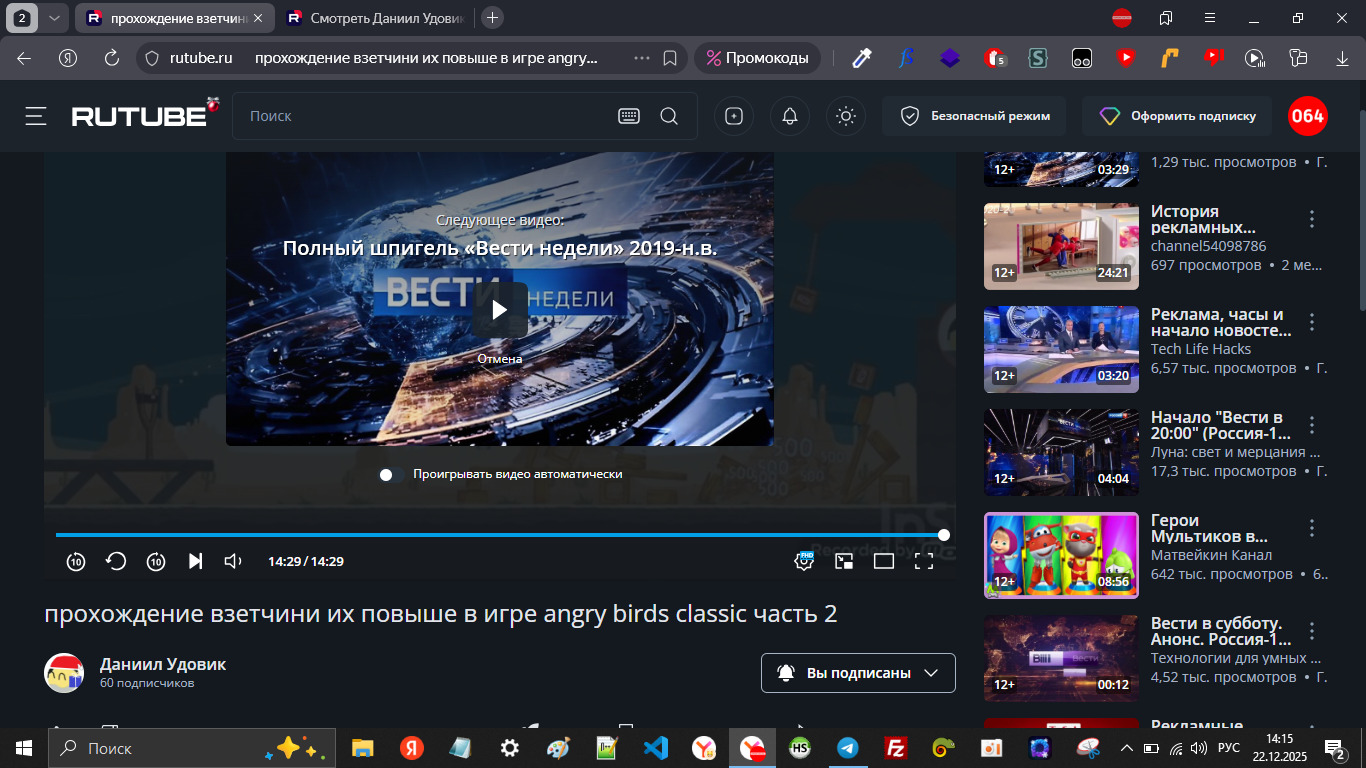Click the notifications bell icon

(790, 116)
